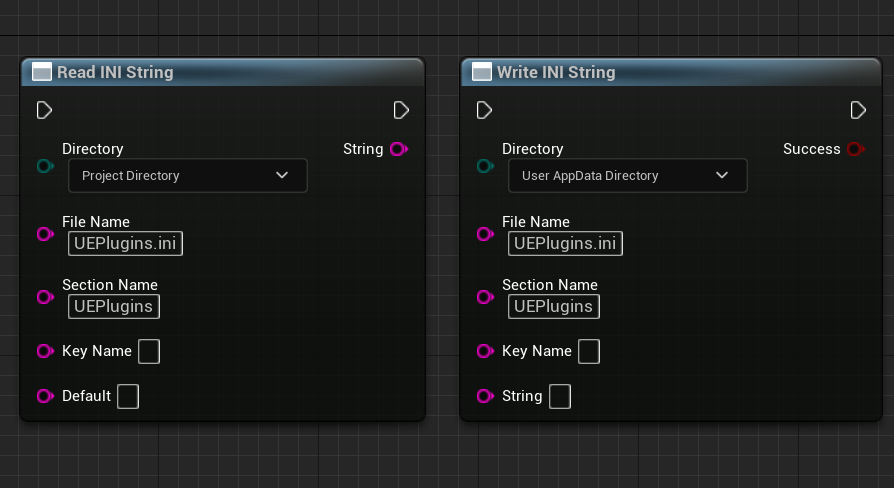Click the Key Name pin on Read INI String
The width and height of the screenshot is (894, 488).
click(45, 351)
